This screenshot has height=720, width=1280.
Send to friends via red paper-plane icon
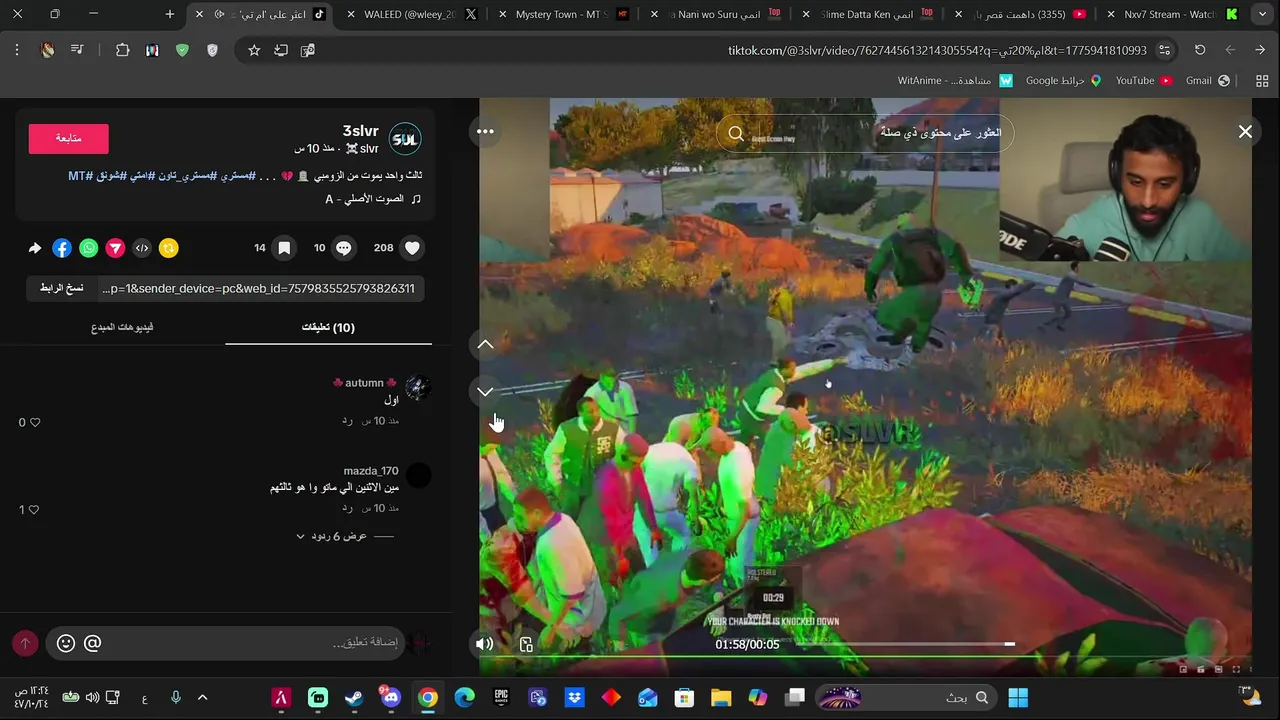[x=115, y=248]
